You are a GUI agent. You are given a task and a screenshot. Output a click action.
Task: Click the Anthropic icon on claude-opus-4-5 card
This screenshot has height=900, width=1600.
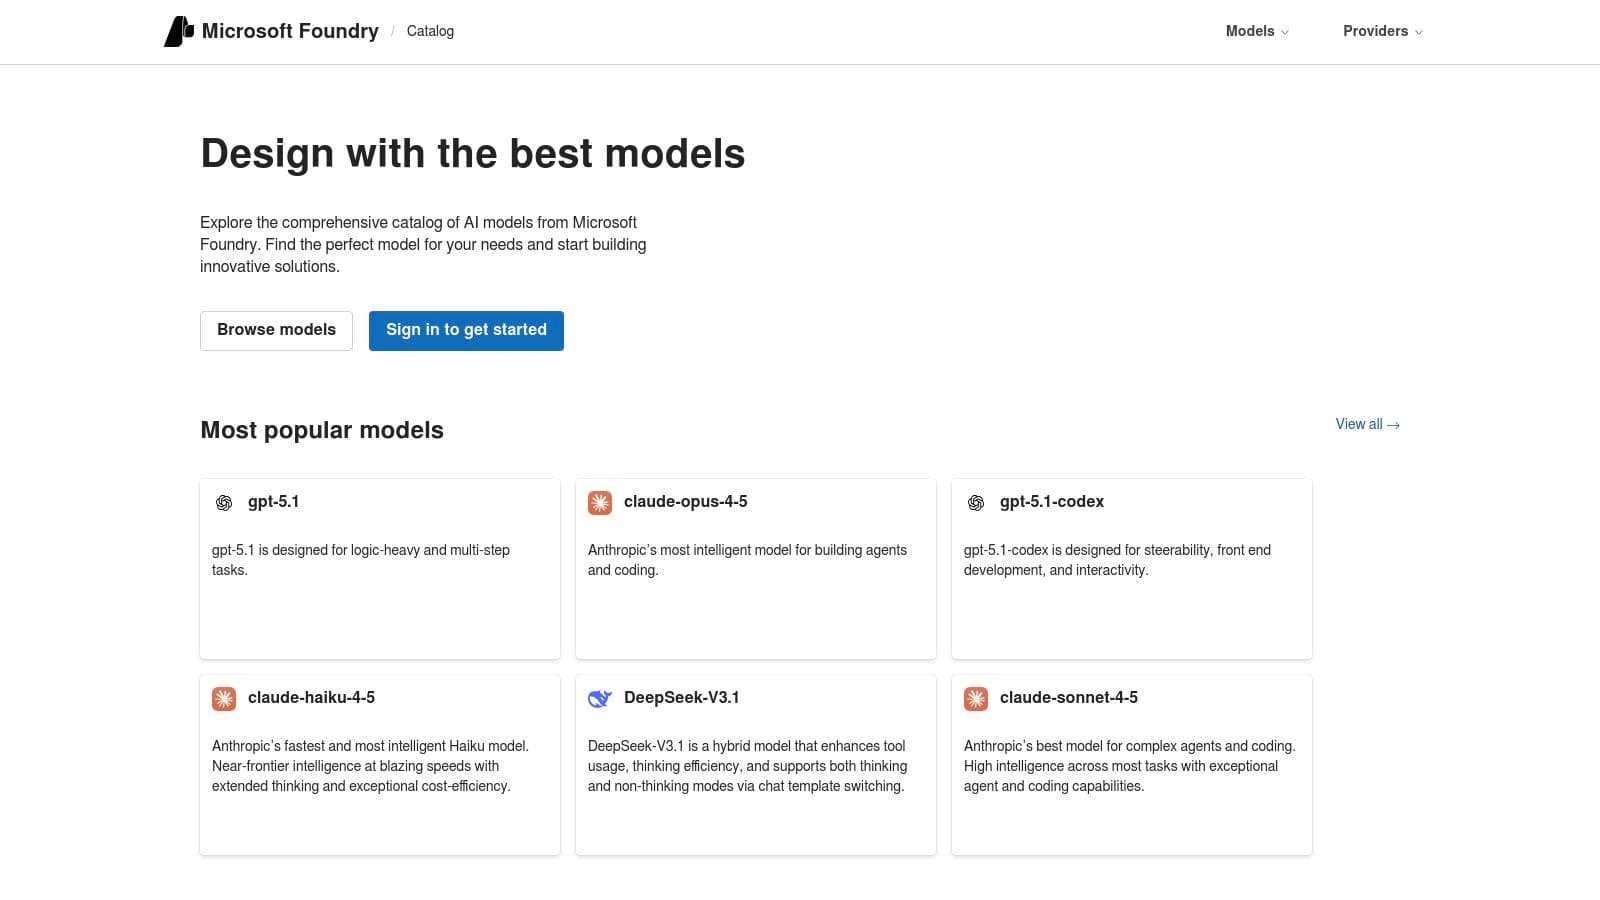pyautogui.click(x=600, y=503)
